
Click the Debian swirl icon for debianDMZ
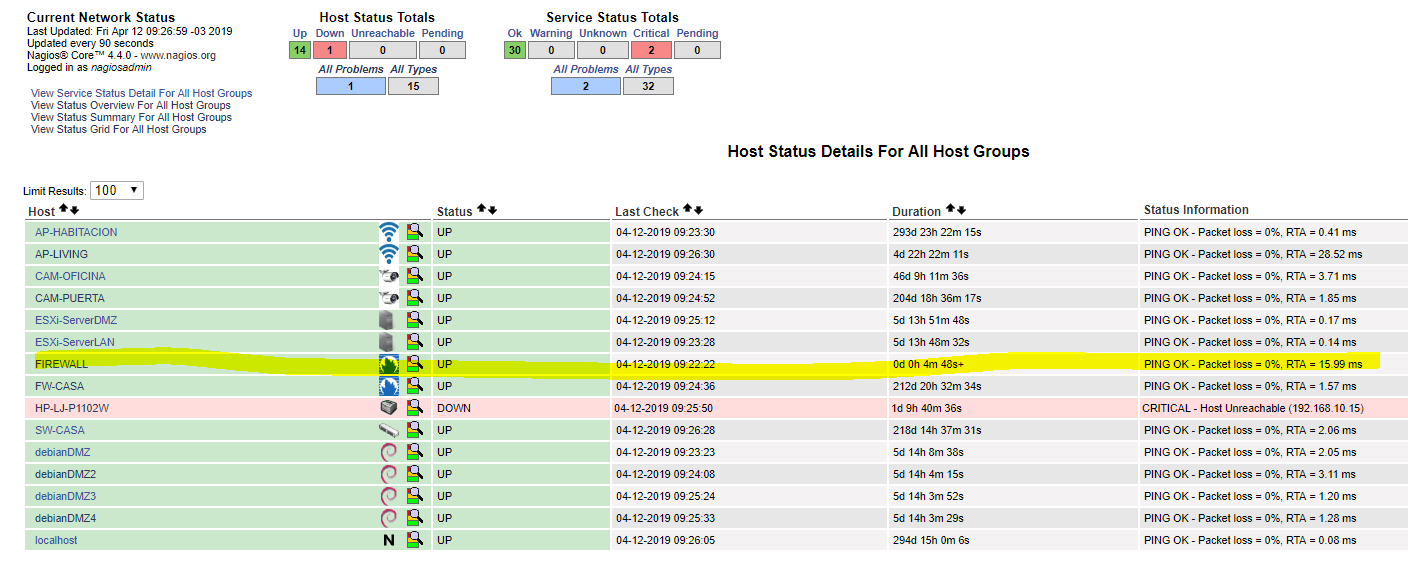pos(388,452)
